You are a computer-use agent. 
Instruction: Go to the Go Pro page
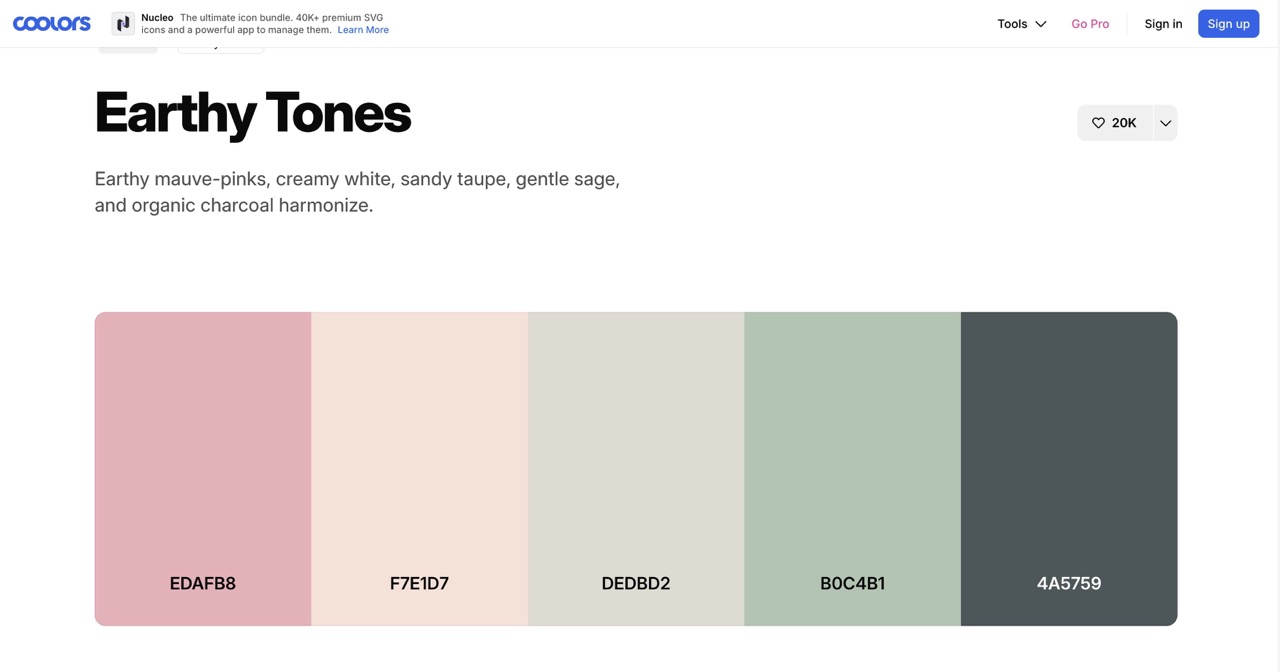click(x=1090, y=24)
